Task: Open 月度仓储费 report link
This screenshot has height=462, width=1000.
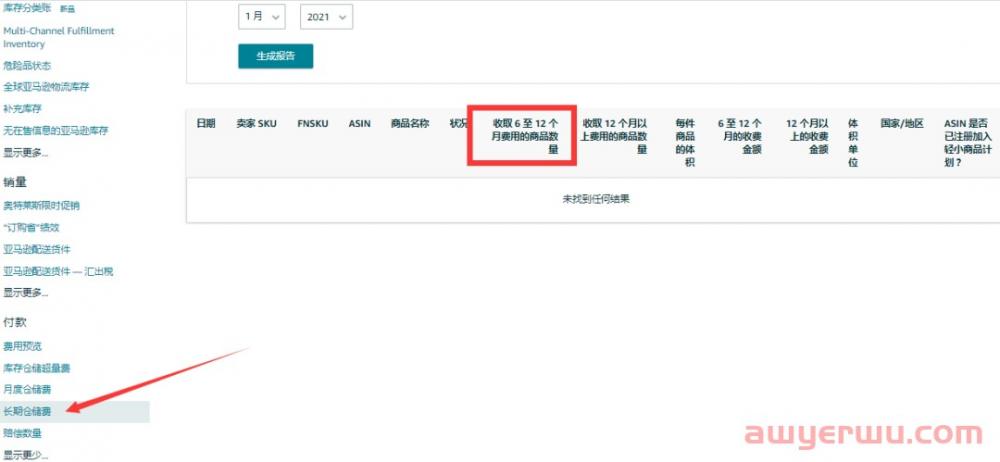Action: point(27,389)
